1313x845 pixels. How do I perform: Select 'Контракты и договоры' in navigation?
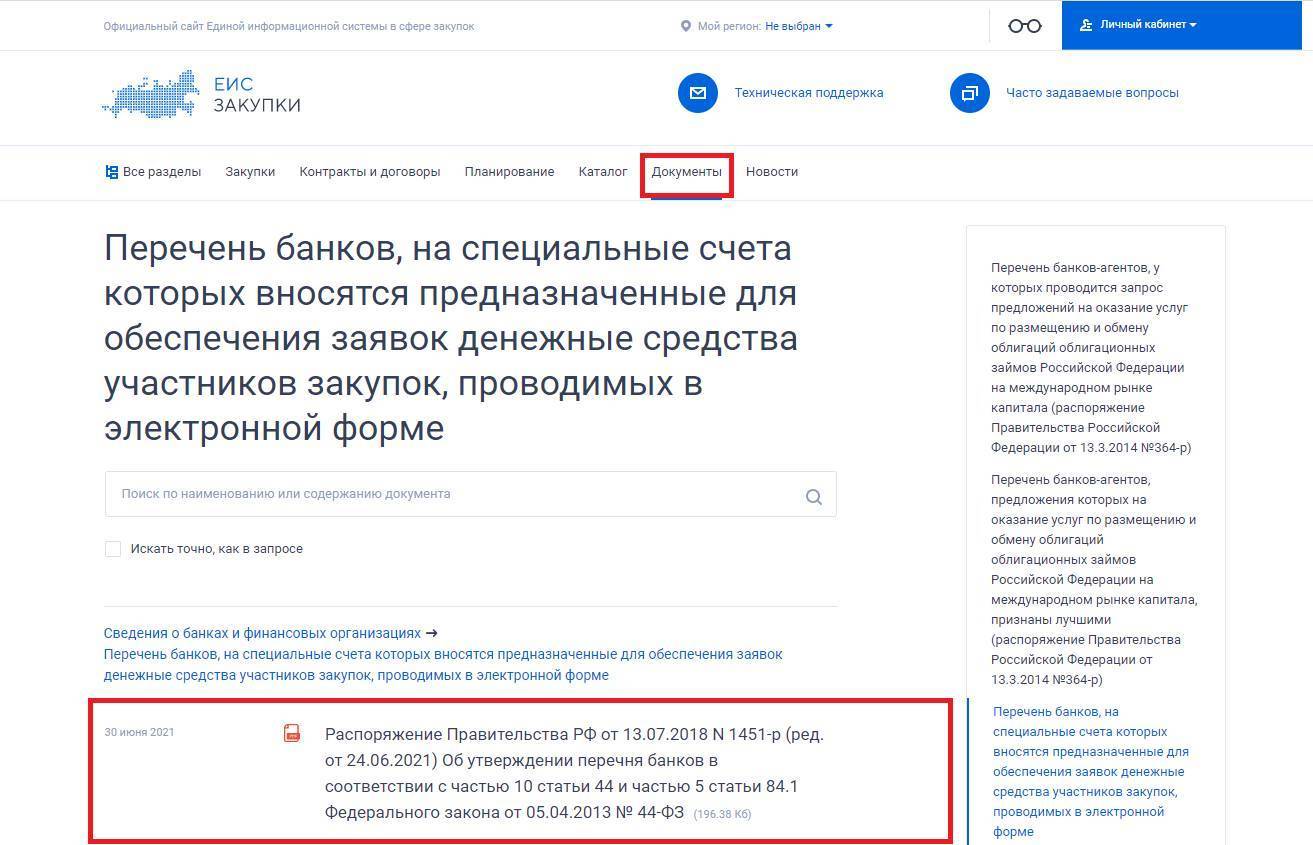(369, 172)
